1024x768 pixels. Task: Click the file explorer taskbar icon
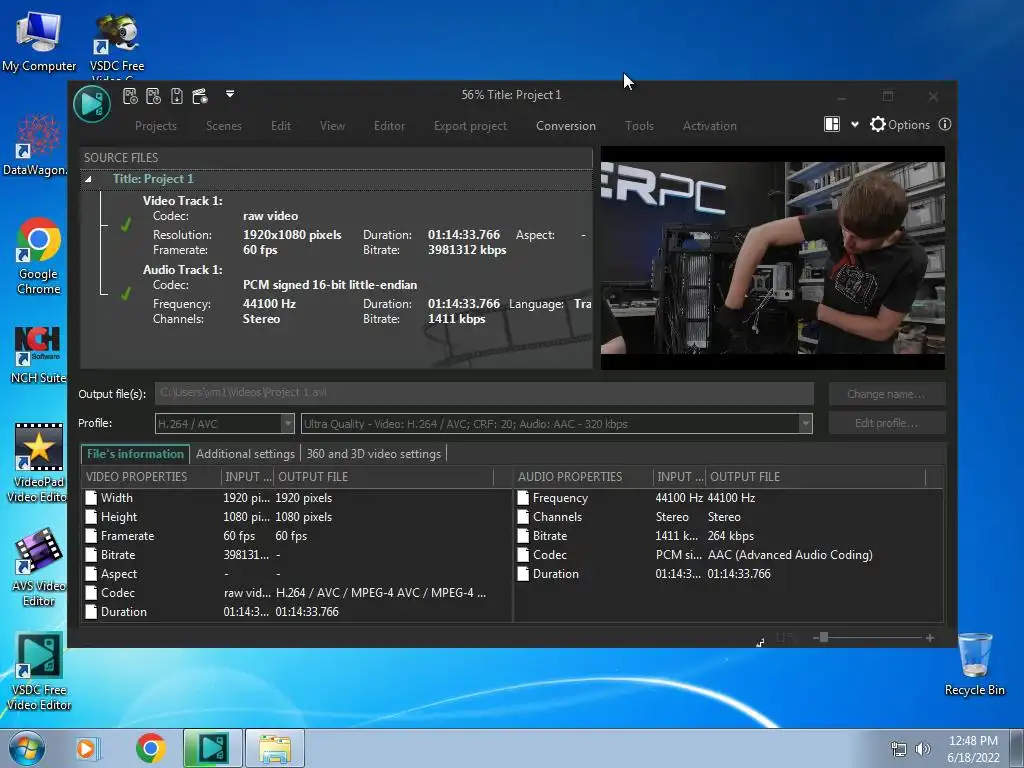275,748
